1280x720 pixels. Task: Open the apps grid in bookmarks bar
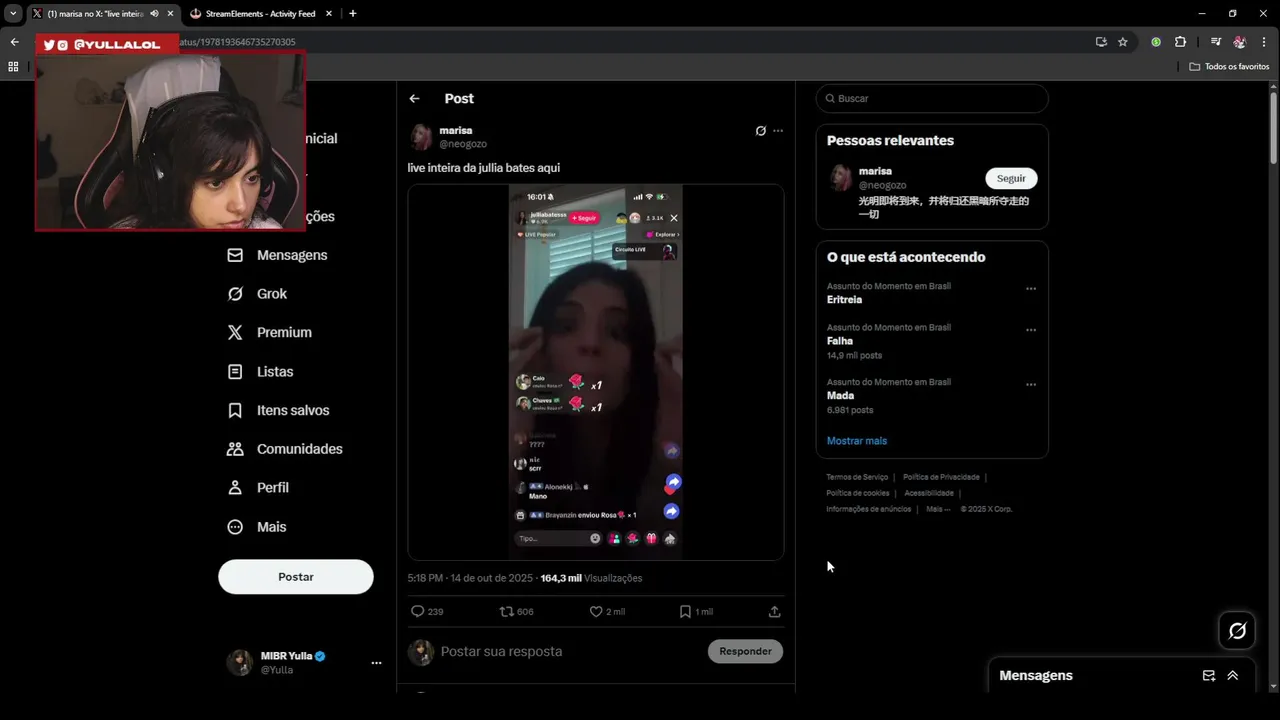click(13, 66)
